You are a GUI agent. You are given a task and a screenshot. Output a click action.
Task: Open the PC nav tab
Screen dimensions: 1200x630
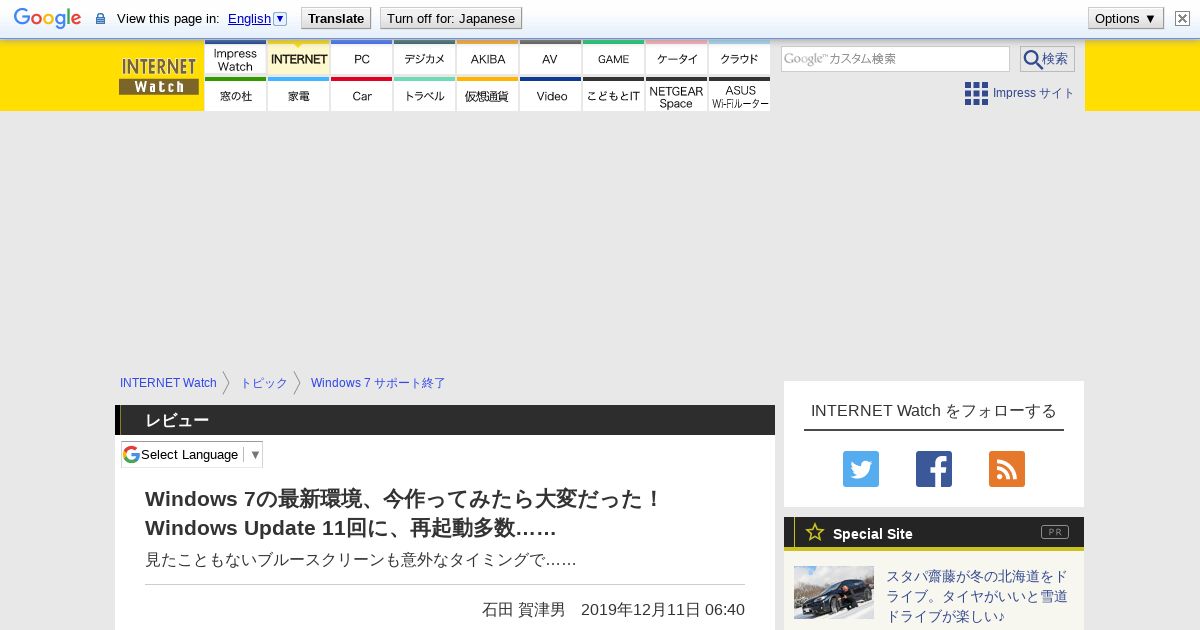pyautogui.click(x=361, y=58)
